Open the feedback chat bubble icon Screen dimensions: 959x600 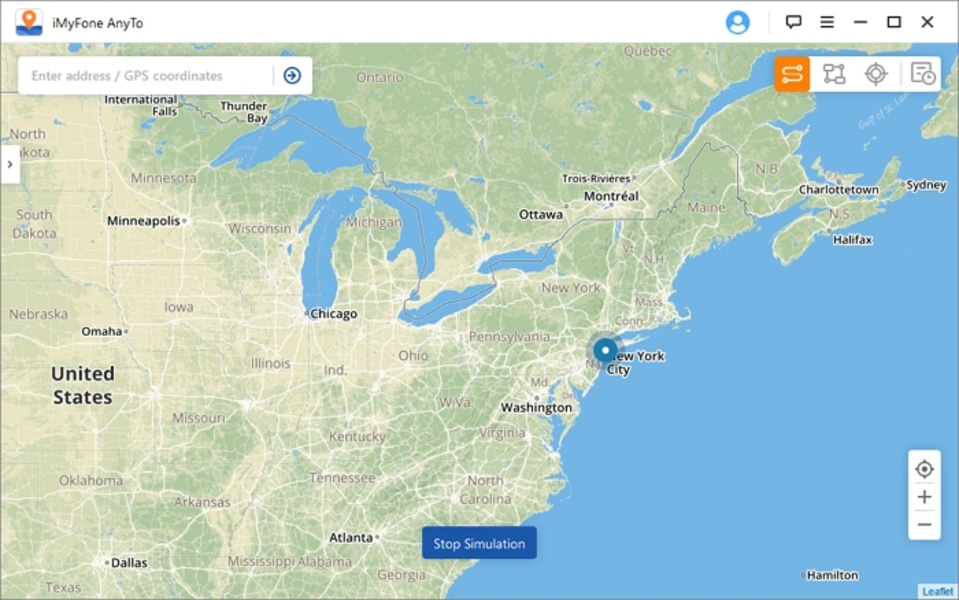(793, 22)
